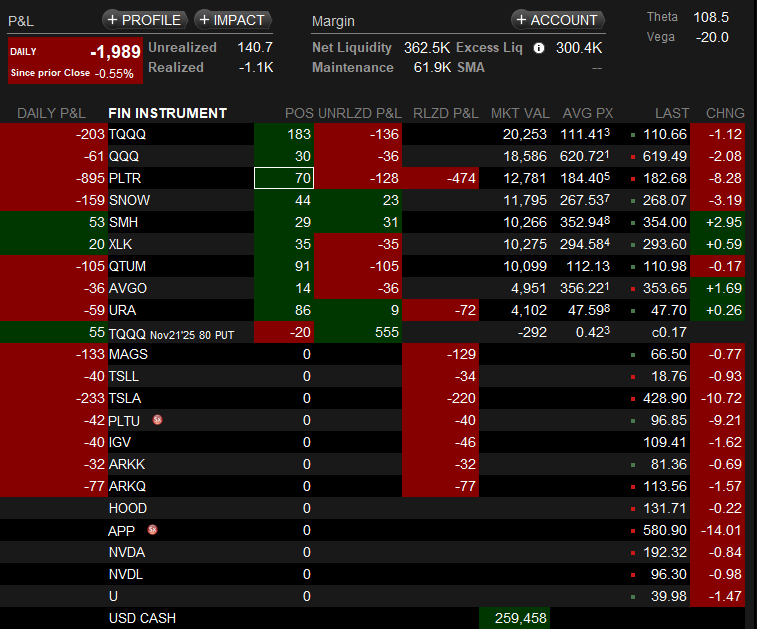Click the 5x leverage badge next to APP
The image size is (757, 629).
click(153, 530)
